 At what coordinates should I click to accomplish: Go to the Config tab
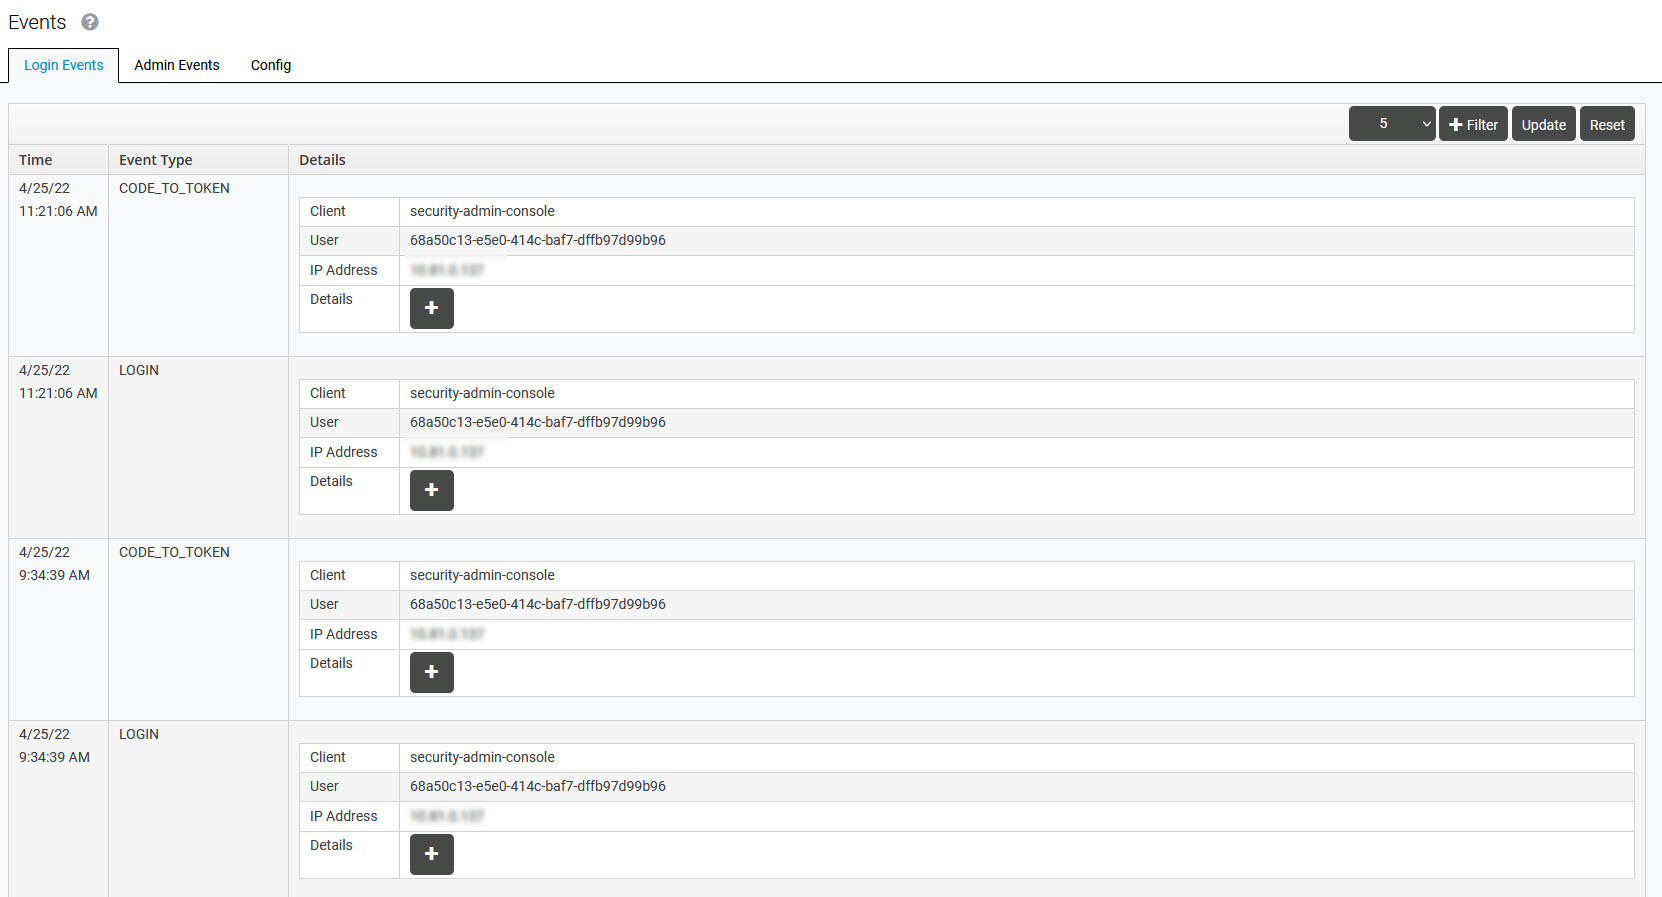[271, 65]
